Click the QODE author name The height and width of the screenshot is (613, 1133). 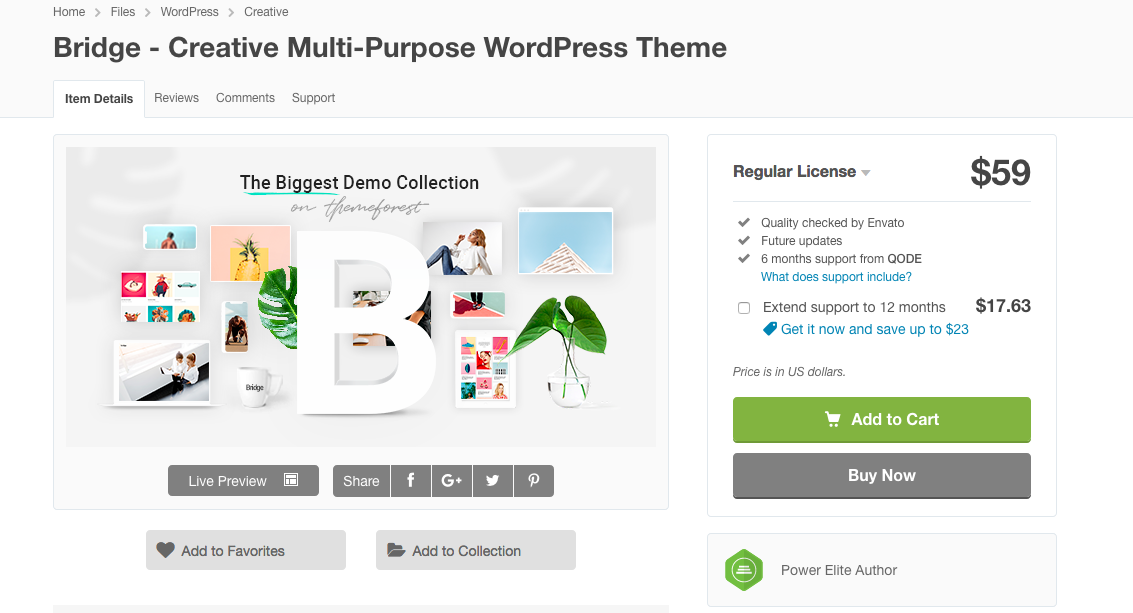click(904, 259)
